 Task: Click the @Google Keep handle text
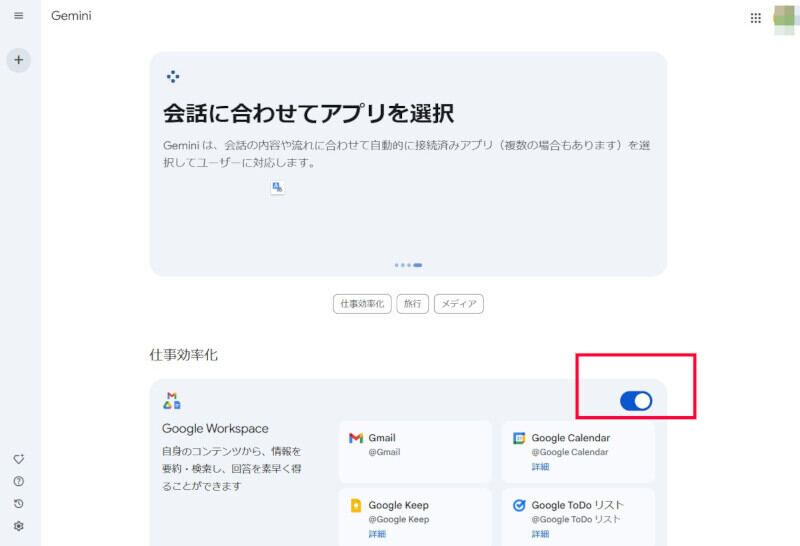click(398, 519)
